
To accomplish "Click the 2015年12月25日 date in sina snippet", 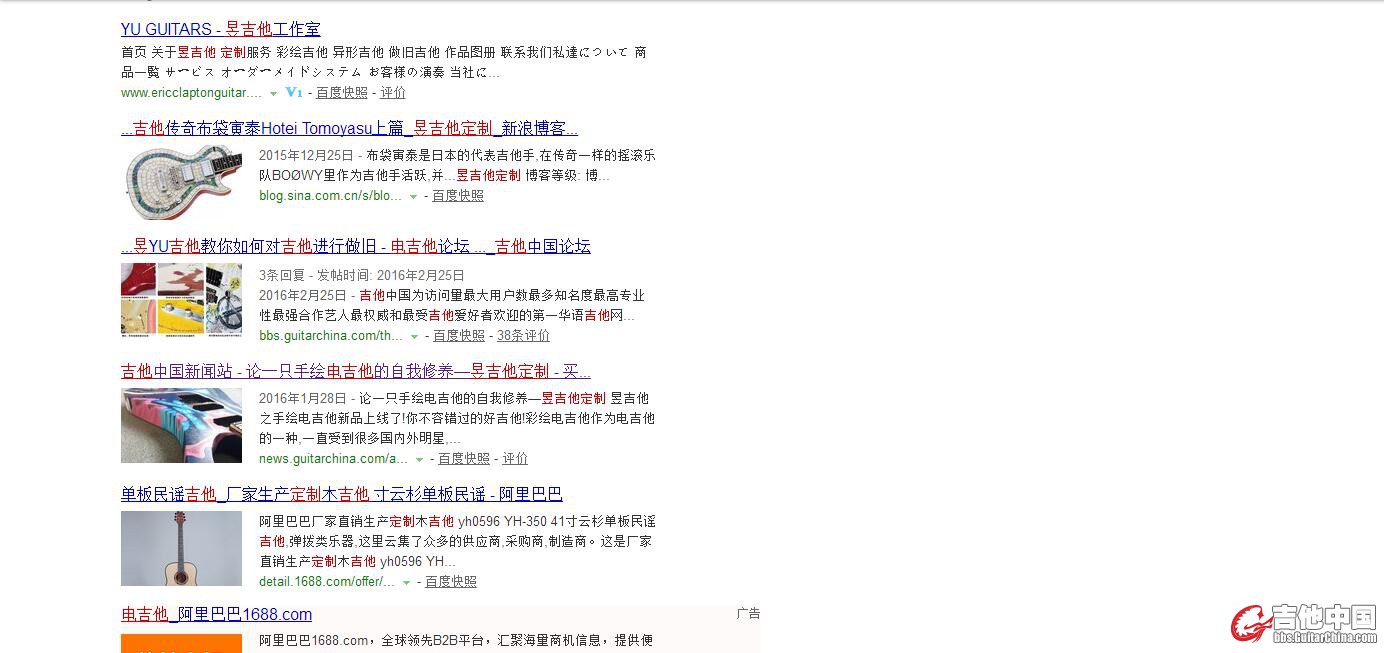I will pos(306,155).
